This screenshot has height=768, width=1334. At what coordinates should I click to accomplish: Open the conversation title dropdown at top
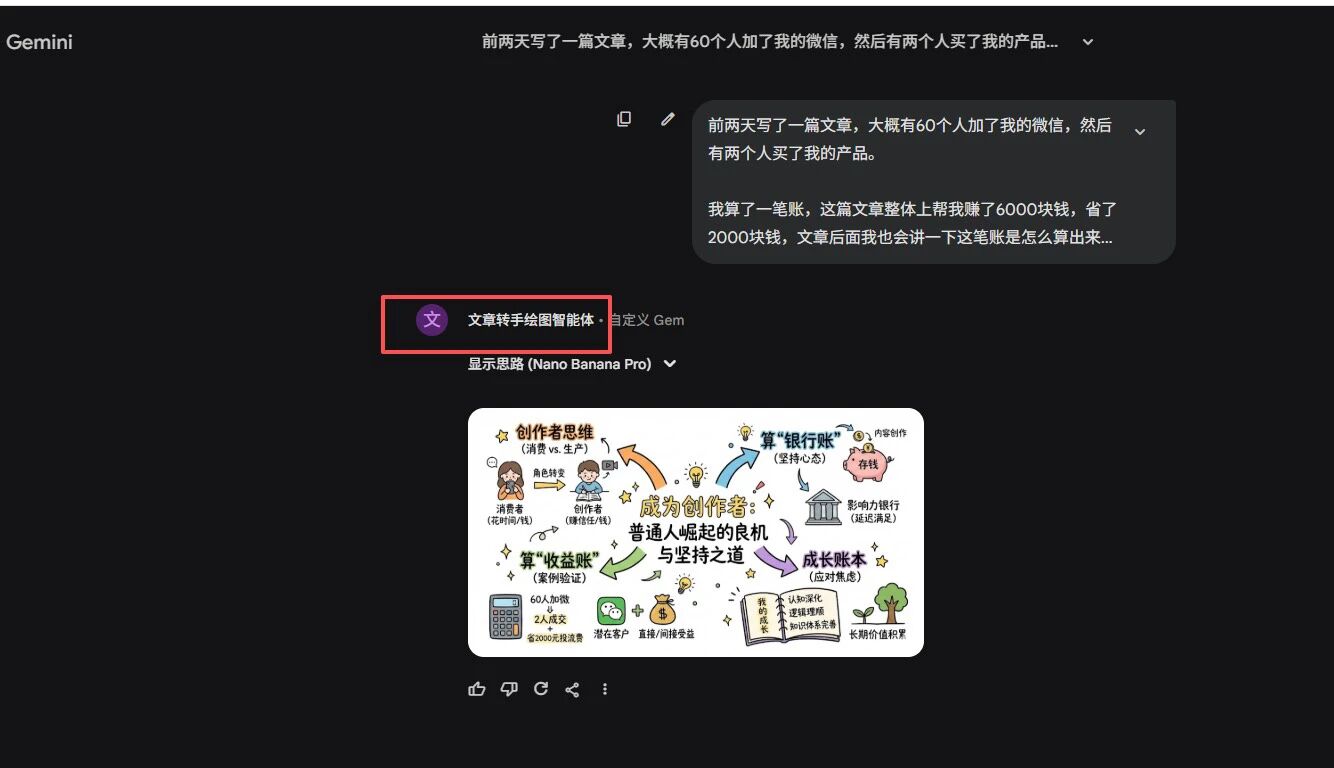coord(1087,41)
